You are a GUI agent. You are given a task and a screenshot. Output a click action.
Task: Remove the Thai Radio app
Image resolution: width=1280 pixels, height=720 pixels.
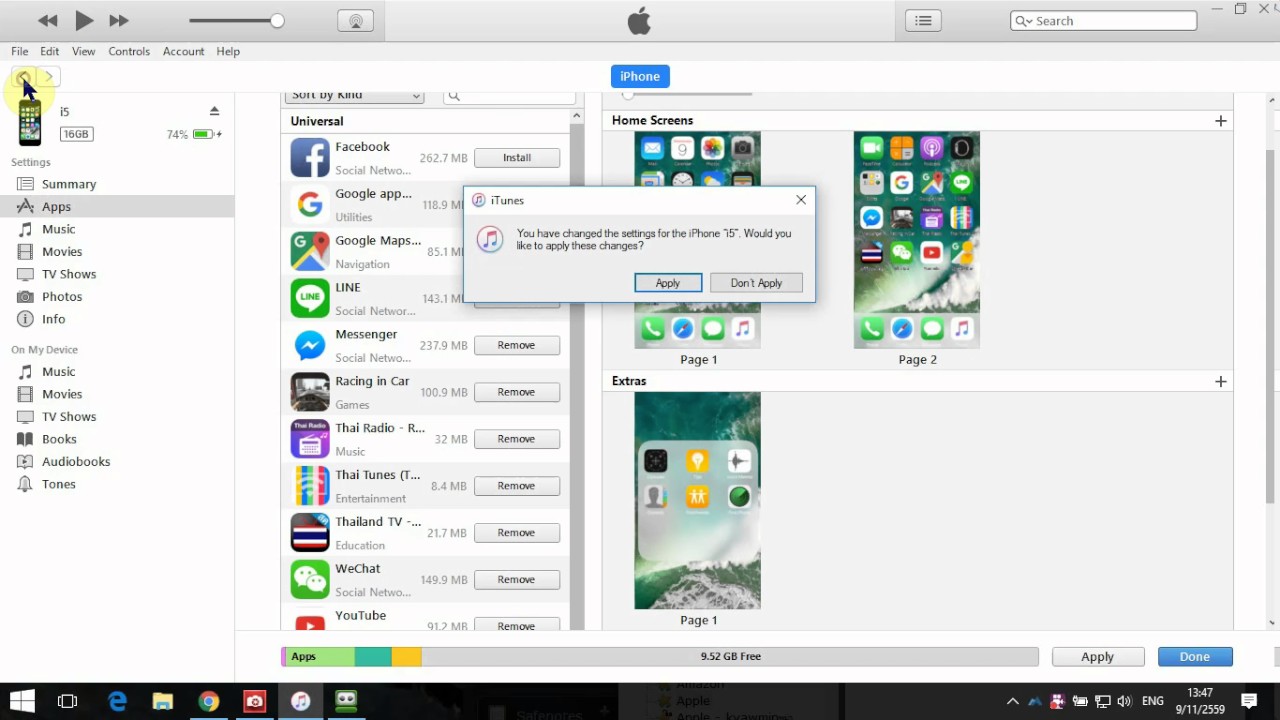click(517, 439)
